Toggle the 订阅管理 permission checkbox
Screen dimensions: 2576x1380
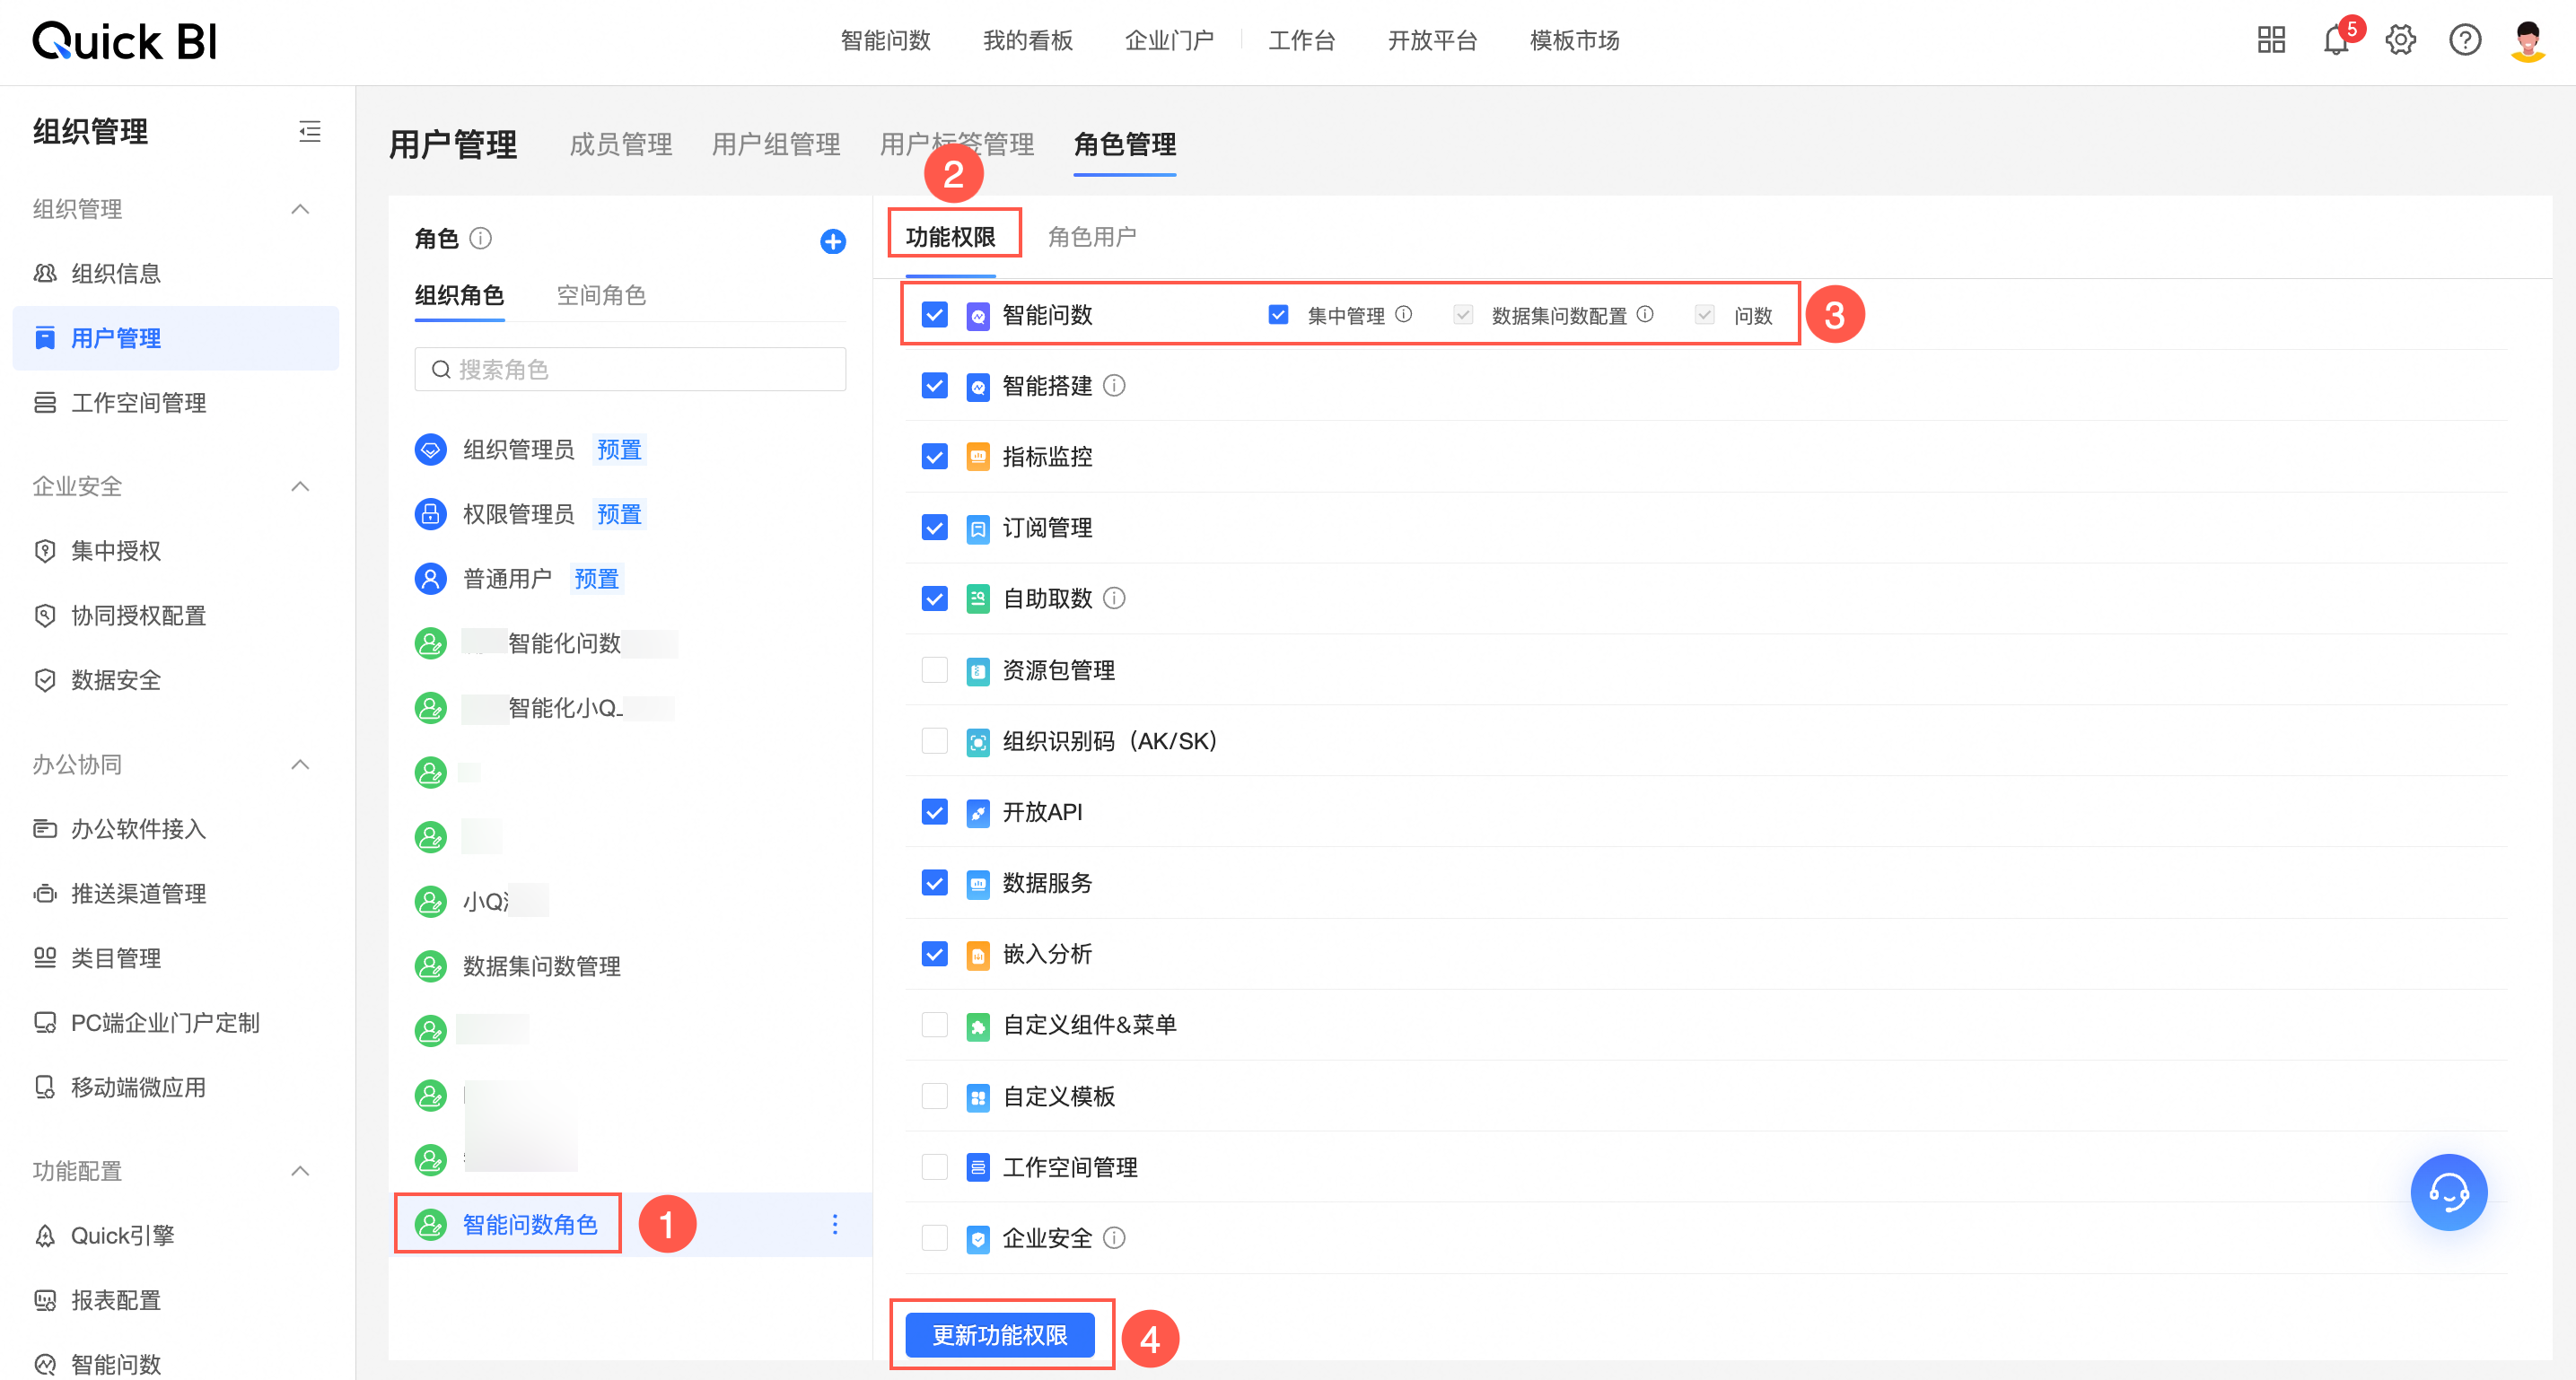[x=934, y=528]
